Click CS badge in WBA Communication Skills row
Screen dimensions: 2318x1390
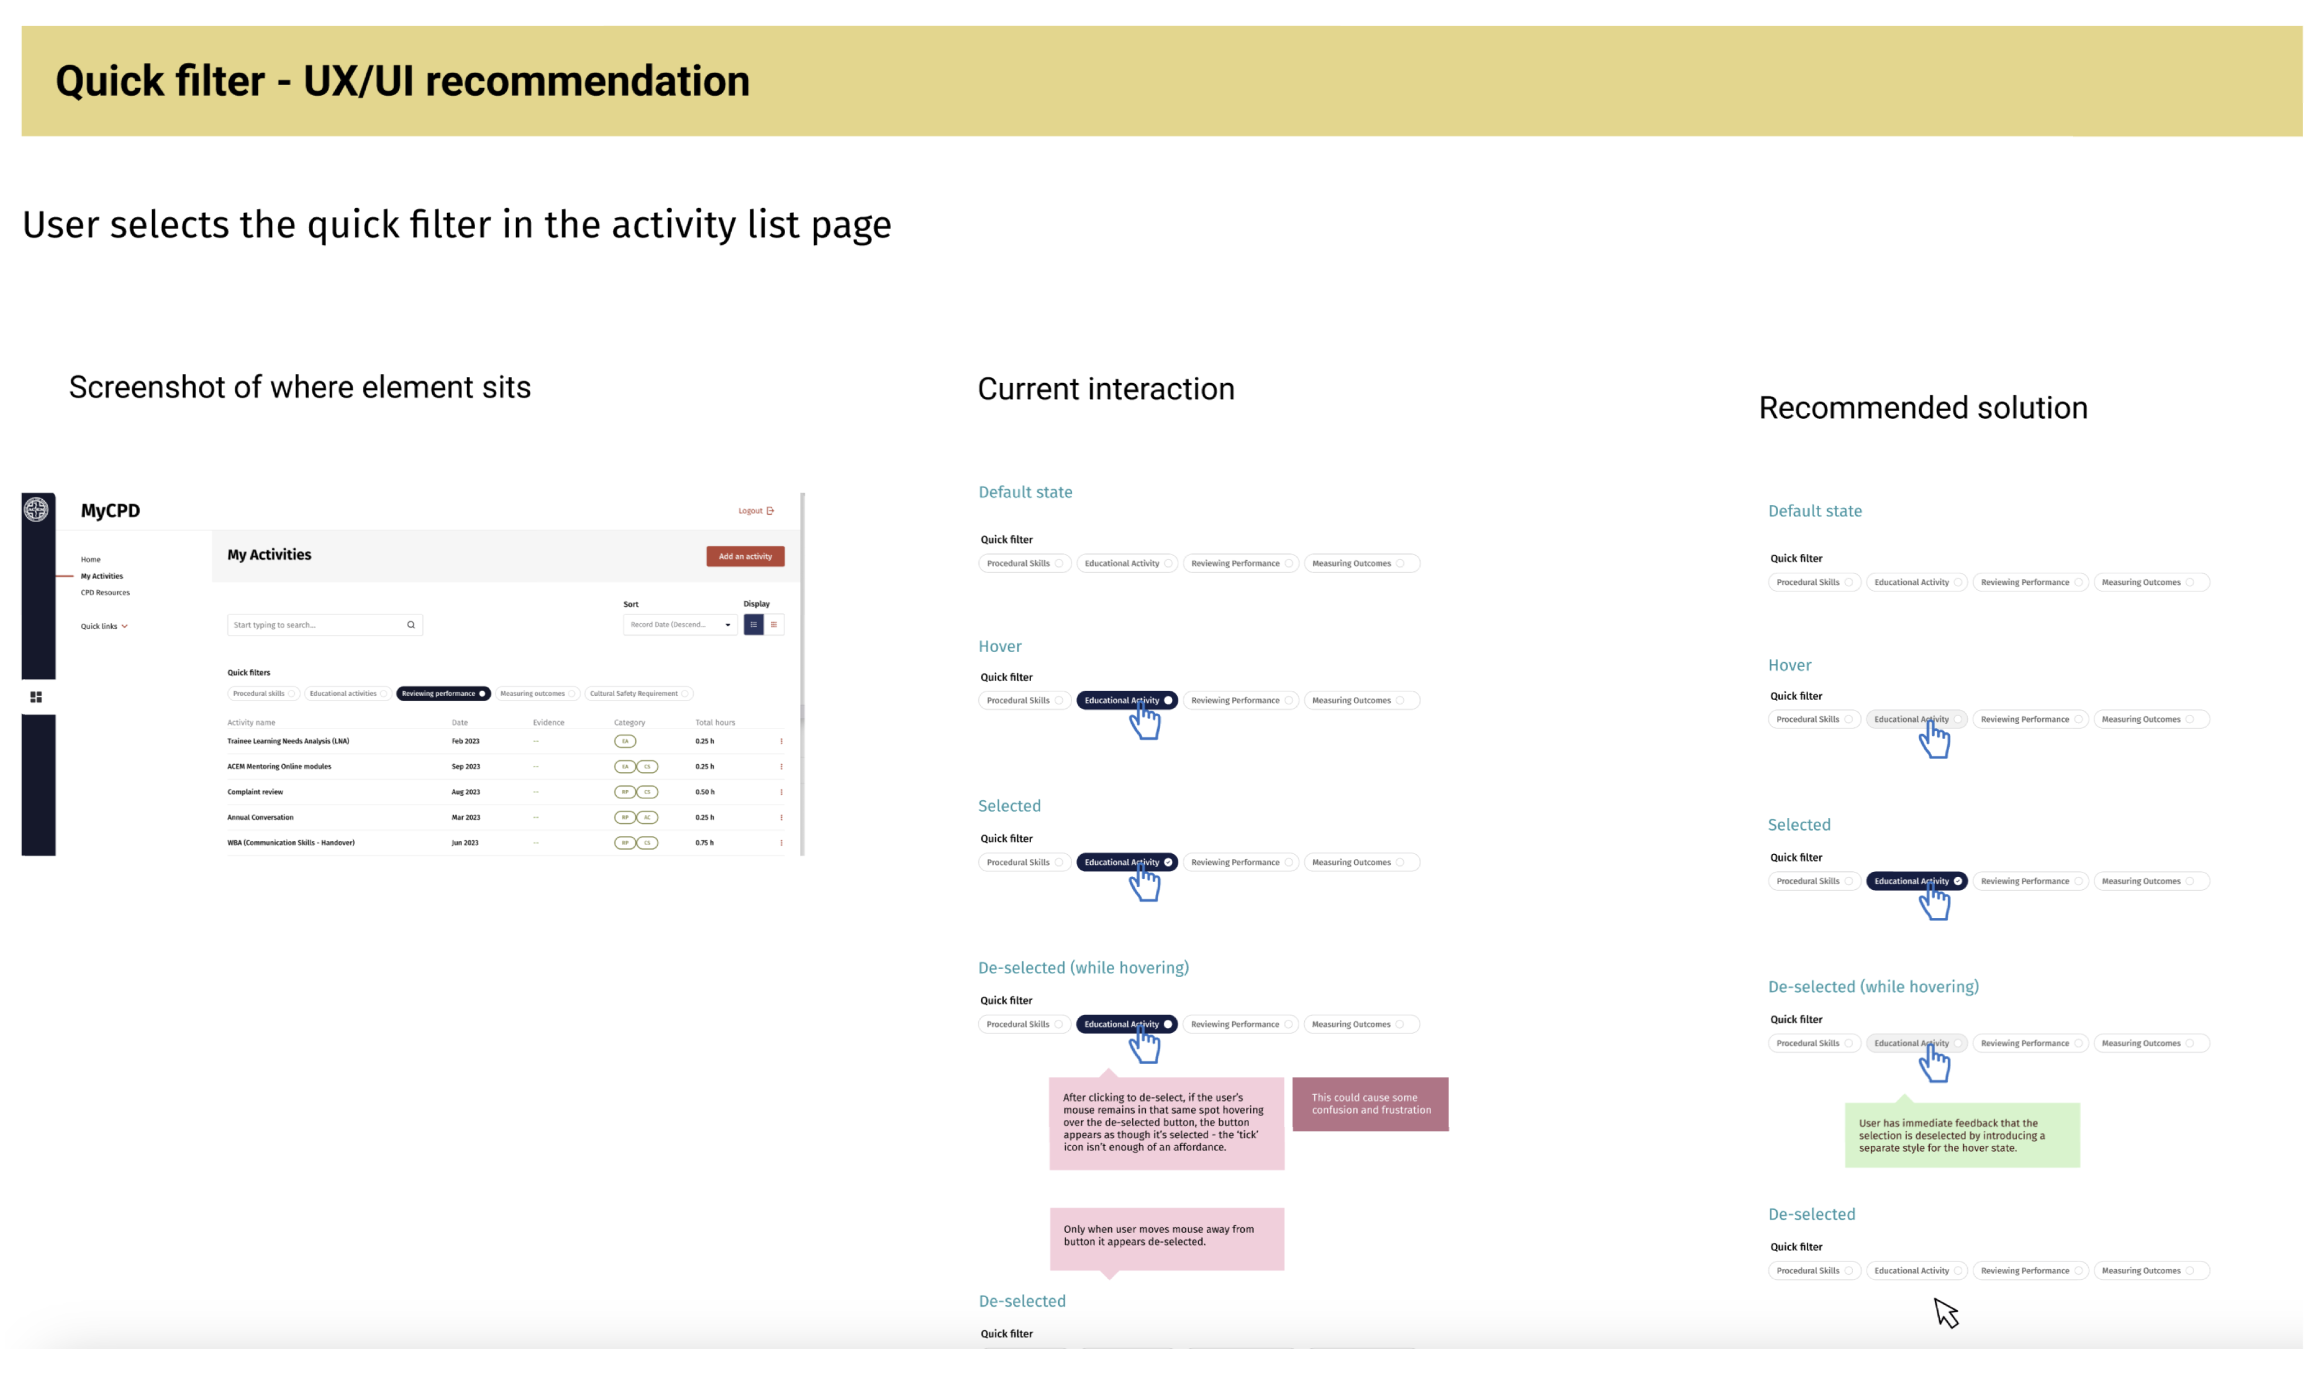pos(648,843)
